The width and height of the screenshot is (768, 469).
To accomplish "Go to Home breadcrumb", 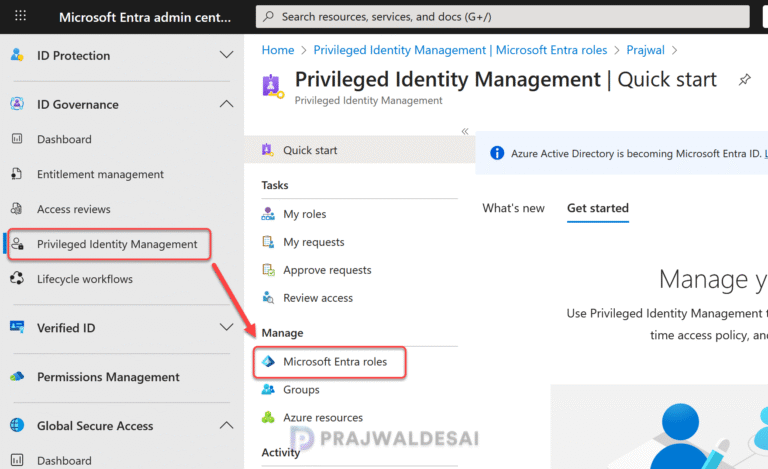I will pos(278,50).
